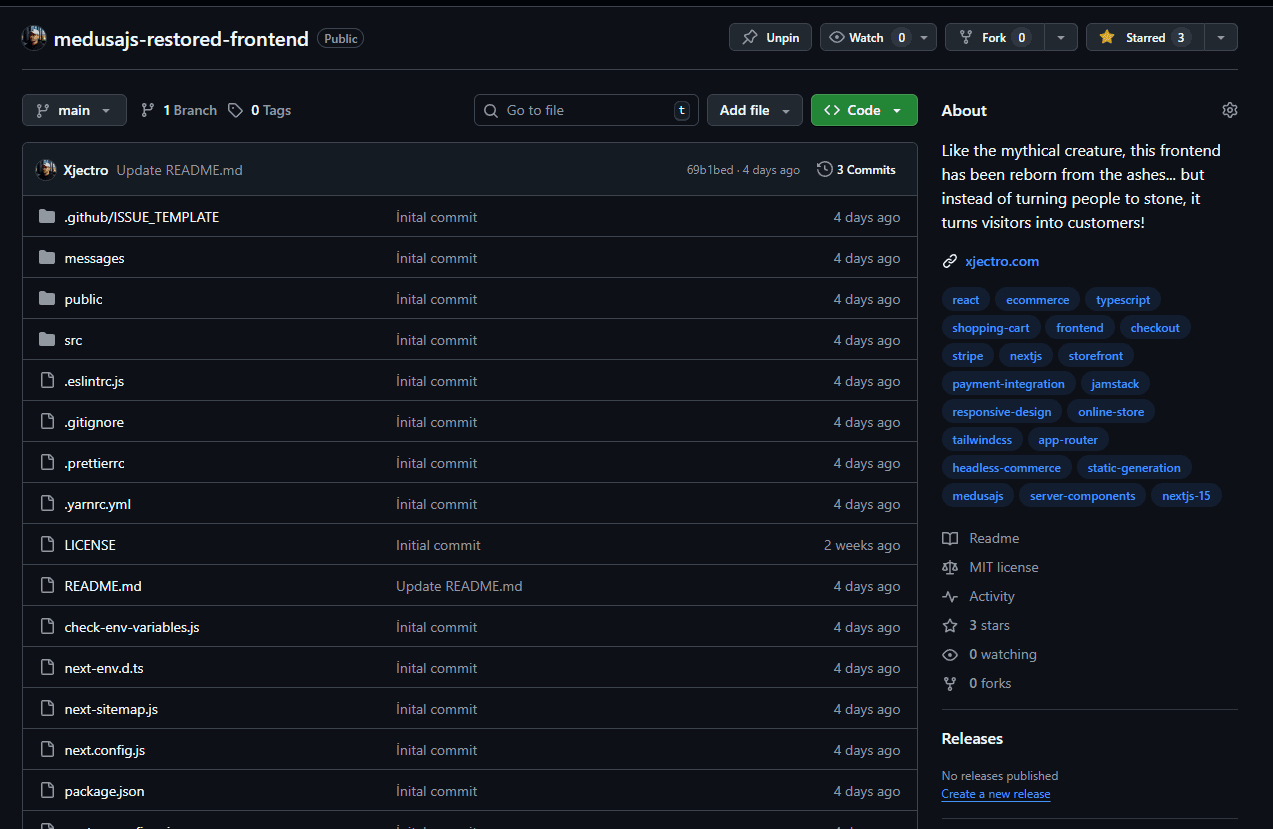The width and height of the screenshot is (1273, 829).
Task: Click the link chain icon before xjectro.com
Action: (949, 261)
